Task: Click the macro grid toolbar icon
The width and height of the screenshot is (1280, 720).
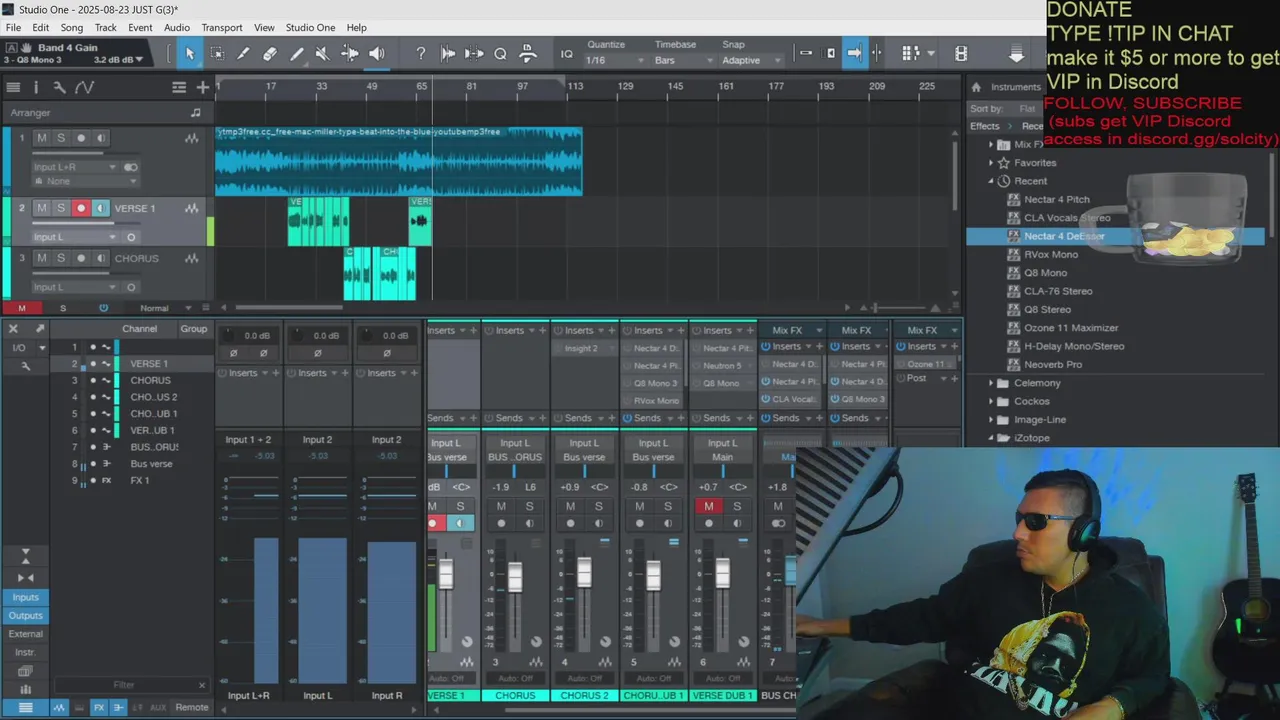Action: pyautogui.click(x=910, y=53)
